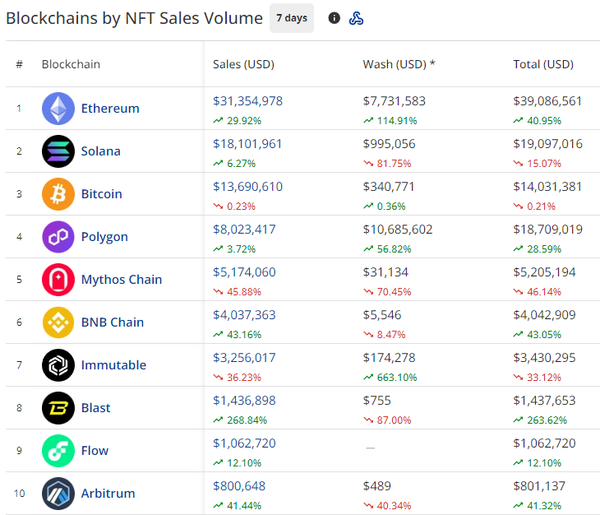Sort by Total (USD) column header
Screen dimensions: 600x515
tap(543, 65)
